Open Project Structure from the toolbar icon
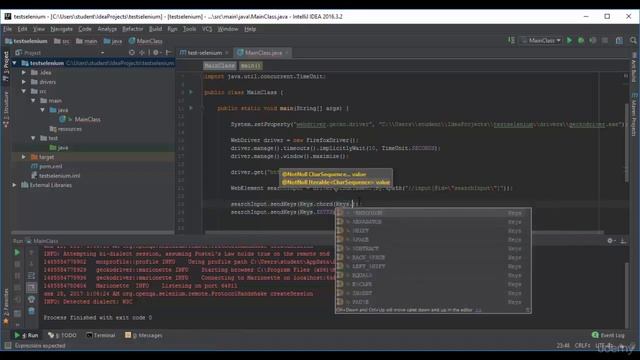Image resolution: width=640 pixels, height=360 pixels. click(x=619, y=40)
